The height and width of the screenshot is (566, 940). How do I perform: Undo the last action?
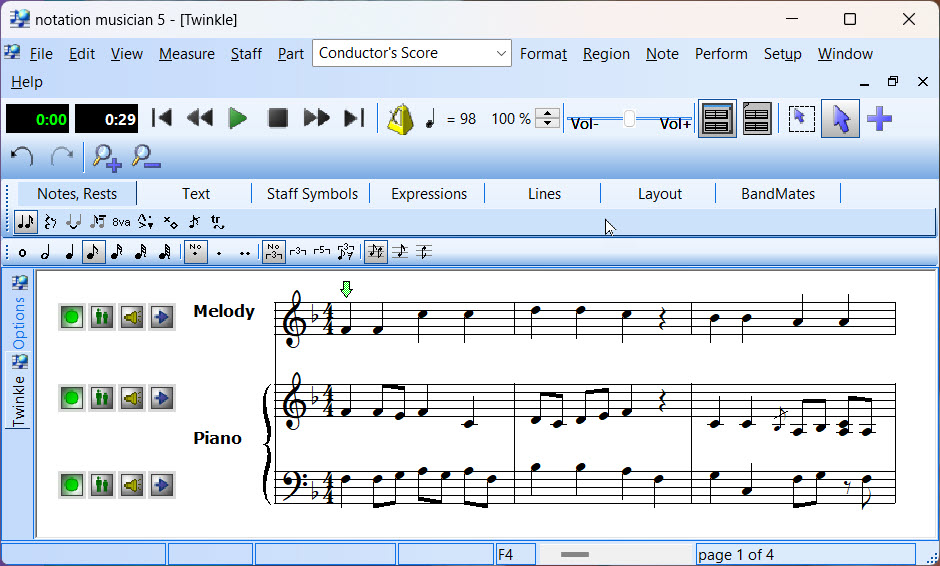pyautogui.click(x=22, y=158)
